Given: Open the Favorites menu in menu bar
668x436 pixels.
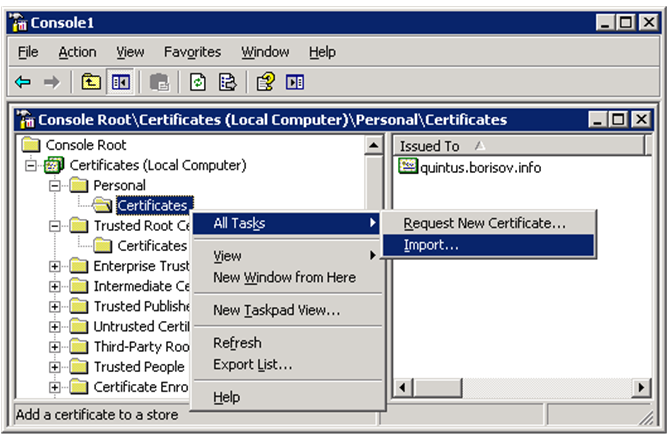Looking at the screenshot, I should pyautogui.click(x=192, y=52).
